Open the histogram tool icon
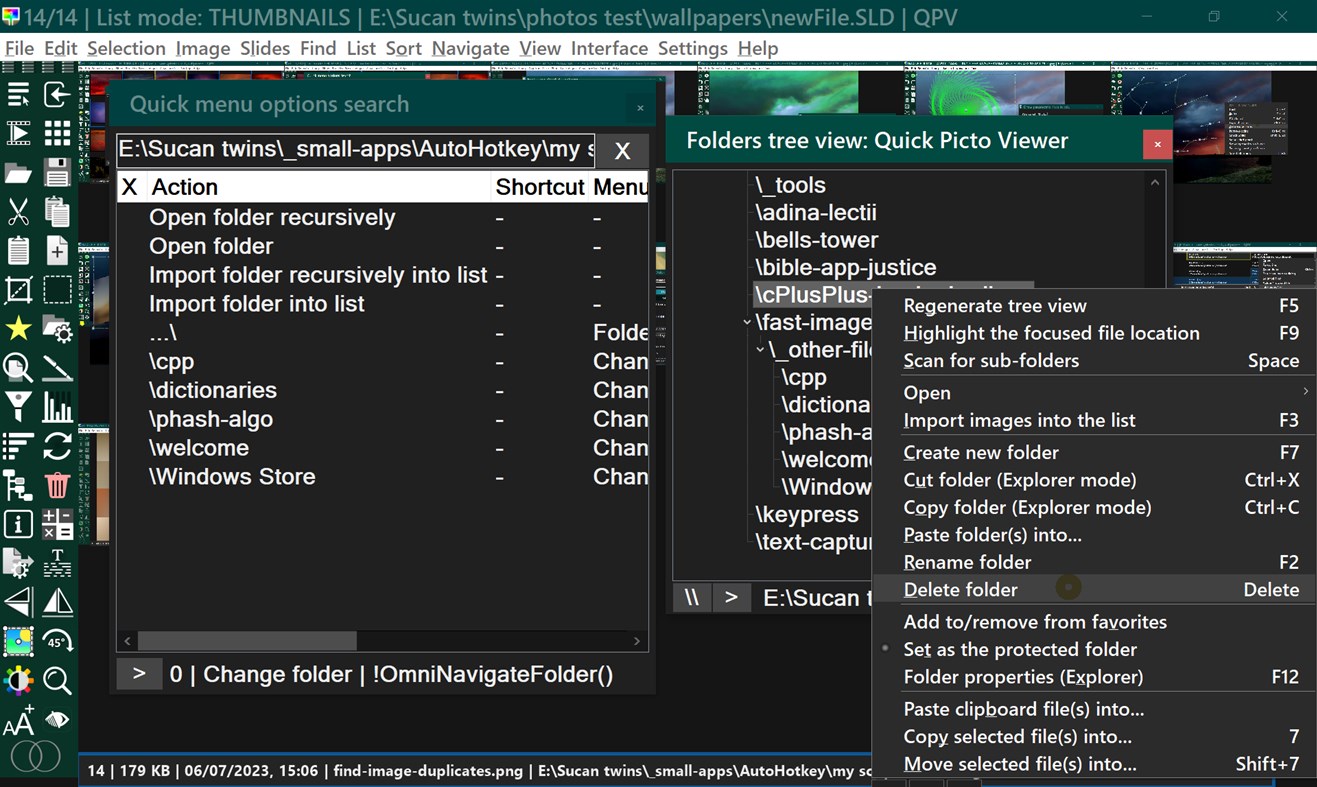Screen dimensions: 1317x787 (x=58, y=406)
